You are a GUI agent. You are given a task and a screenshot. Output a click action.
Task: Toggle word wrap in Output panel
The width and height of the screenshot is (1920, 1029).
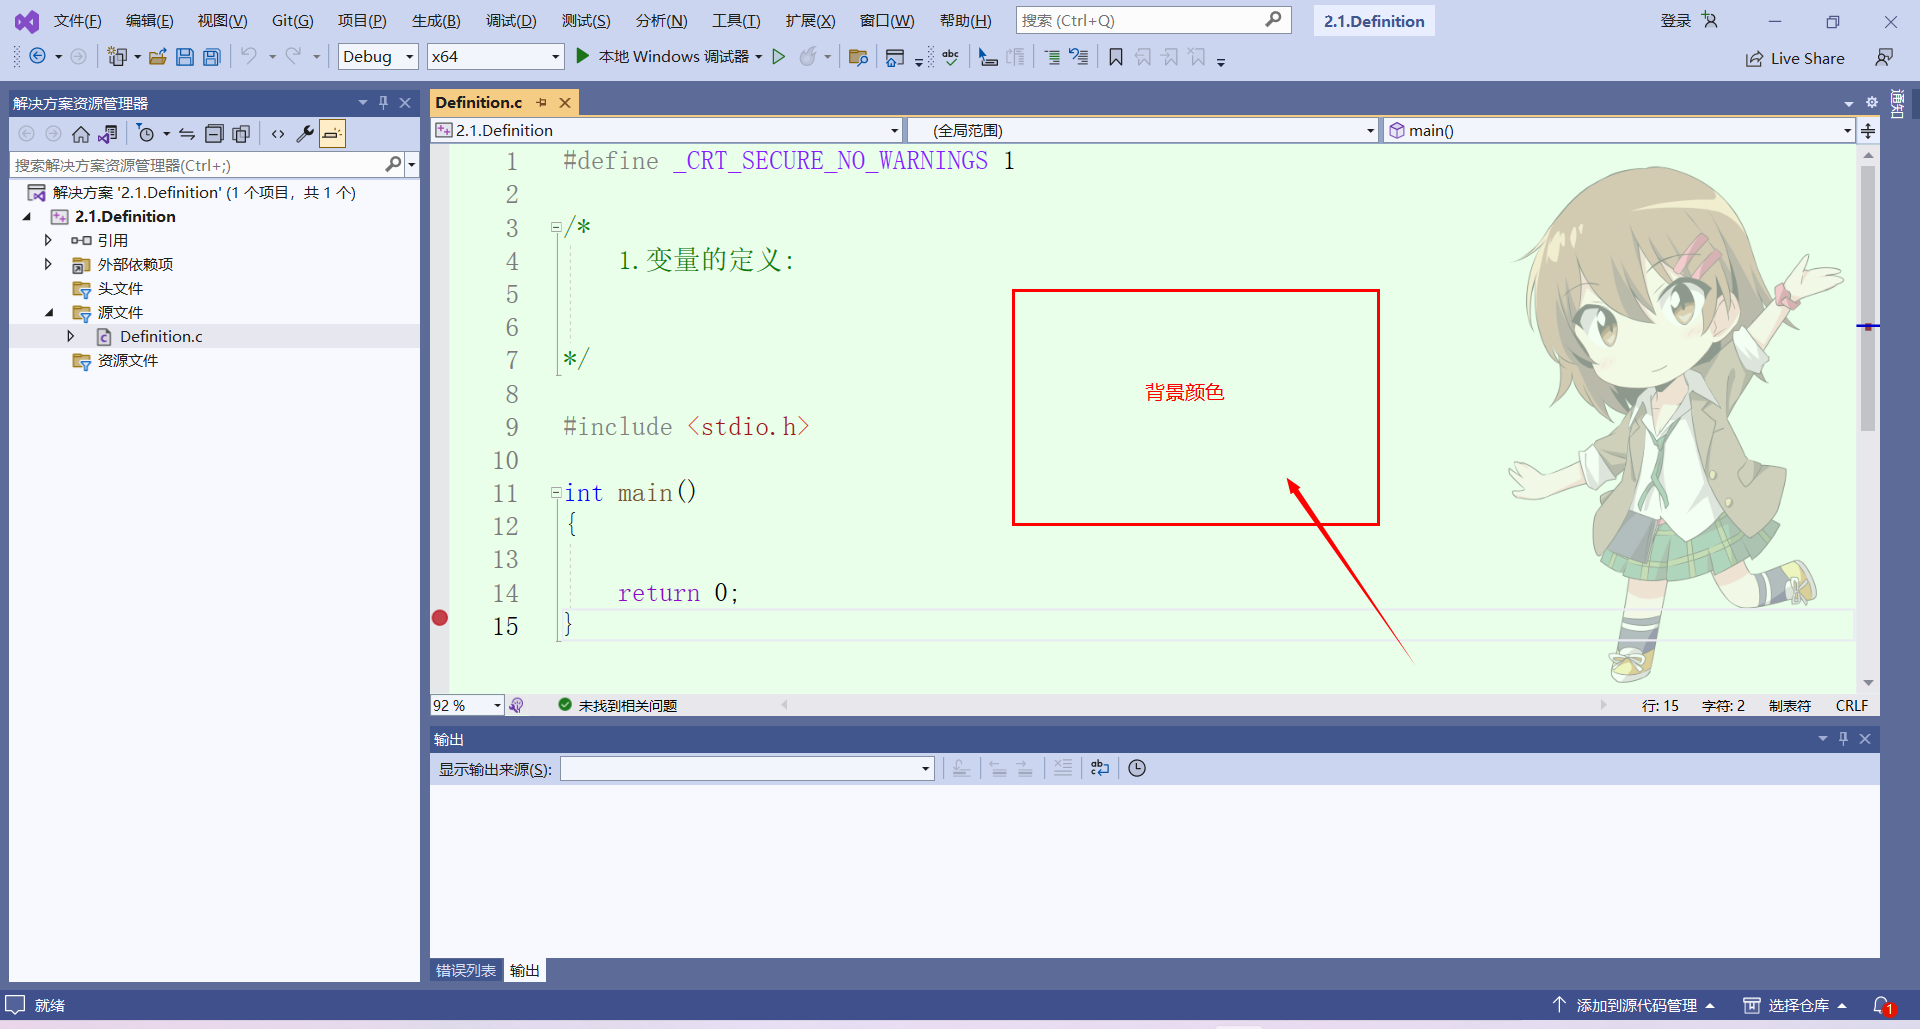(x=1100, y=768)
